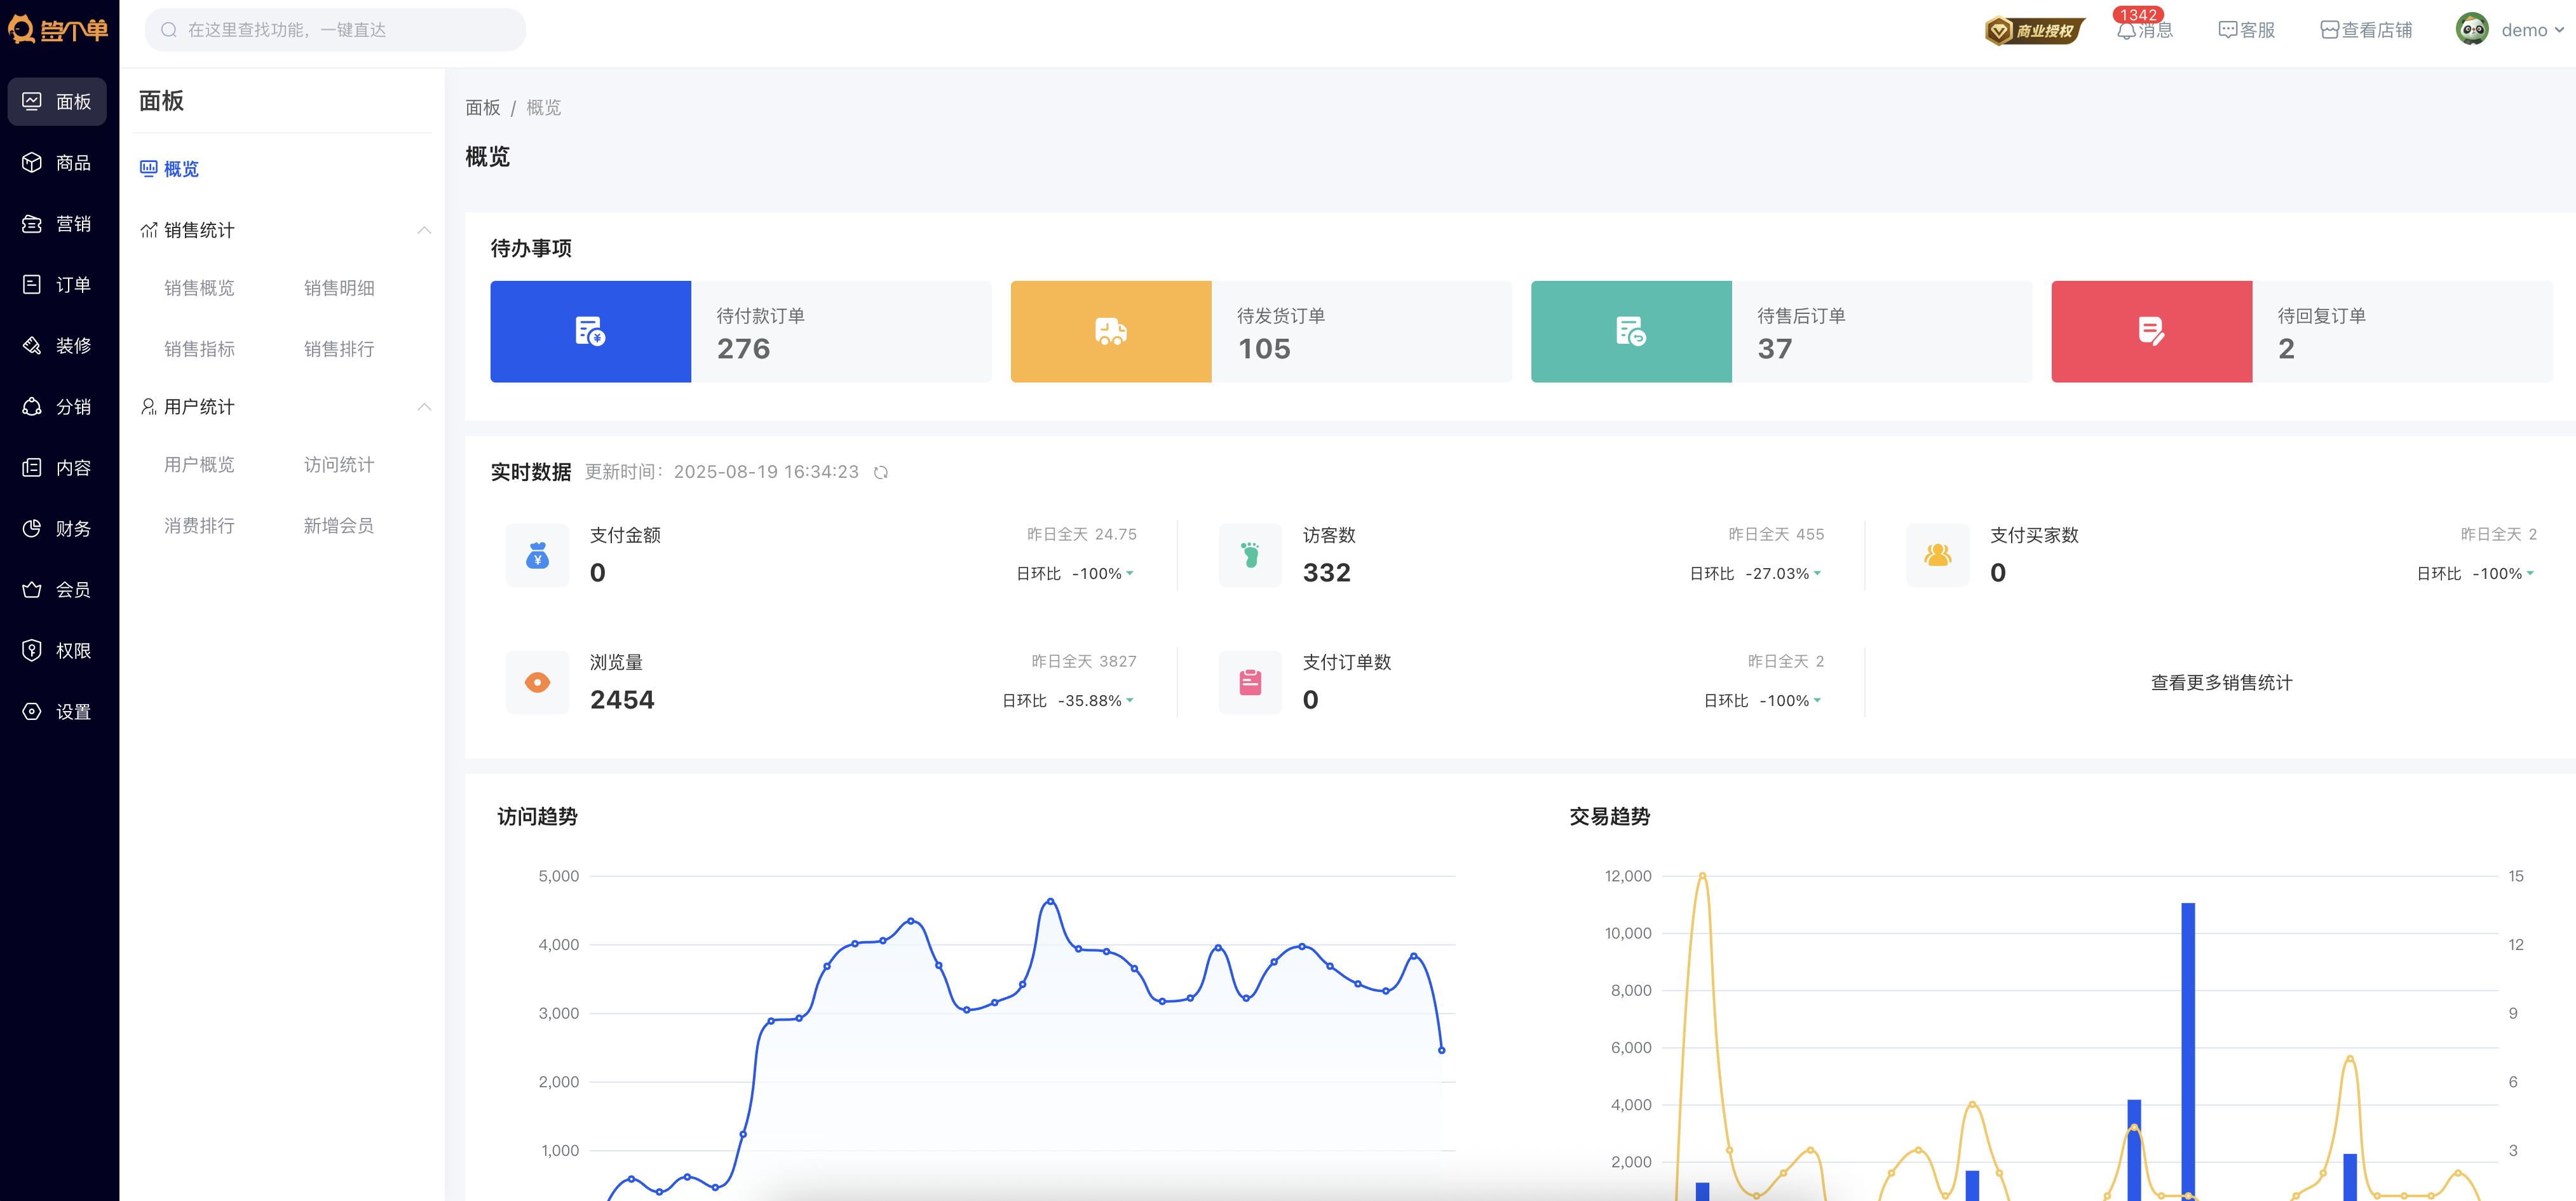
Task: Collapse the 用户统计 section
Action: pyautogui.click(x=424, y=407)
